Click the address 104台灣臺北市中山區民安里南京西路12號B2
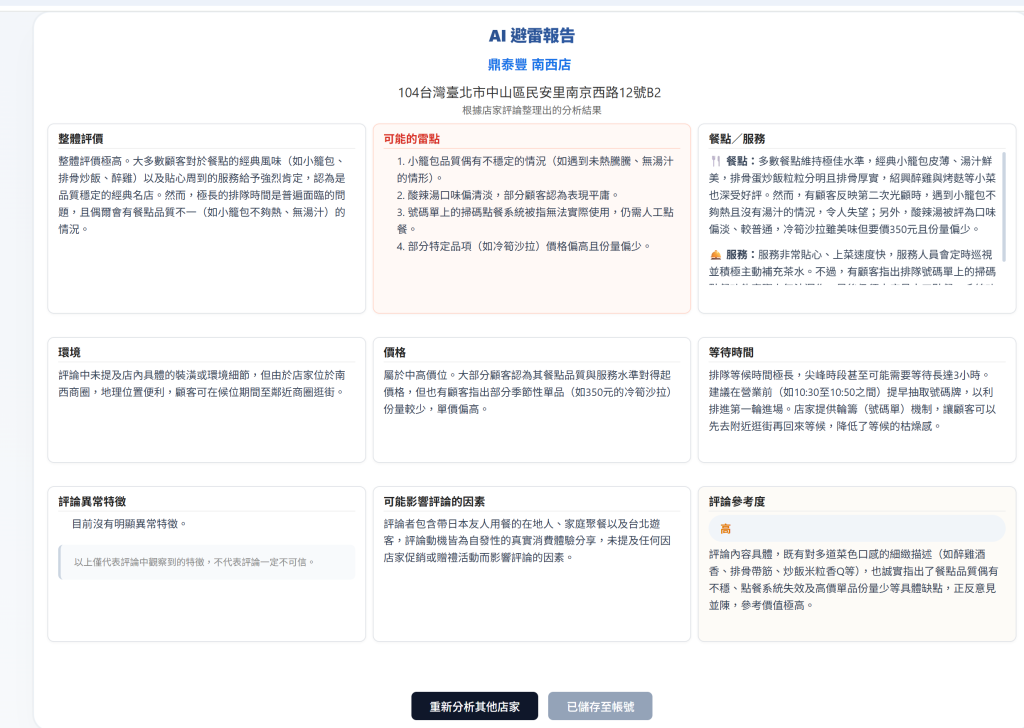 530,93
